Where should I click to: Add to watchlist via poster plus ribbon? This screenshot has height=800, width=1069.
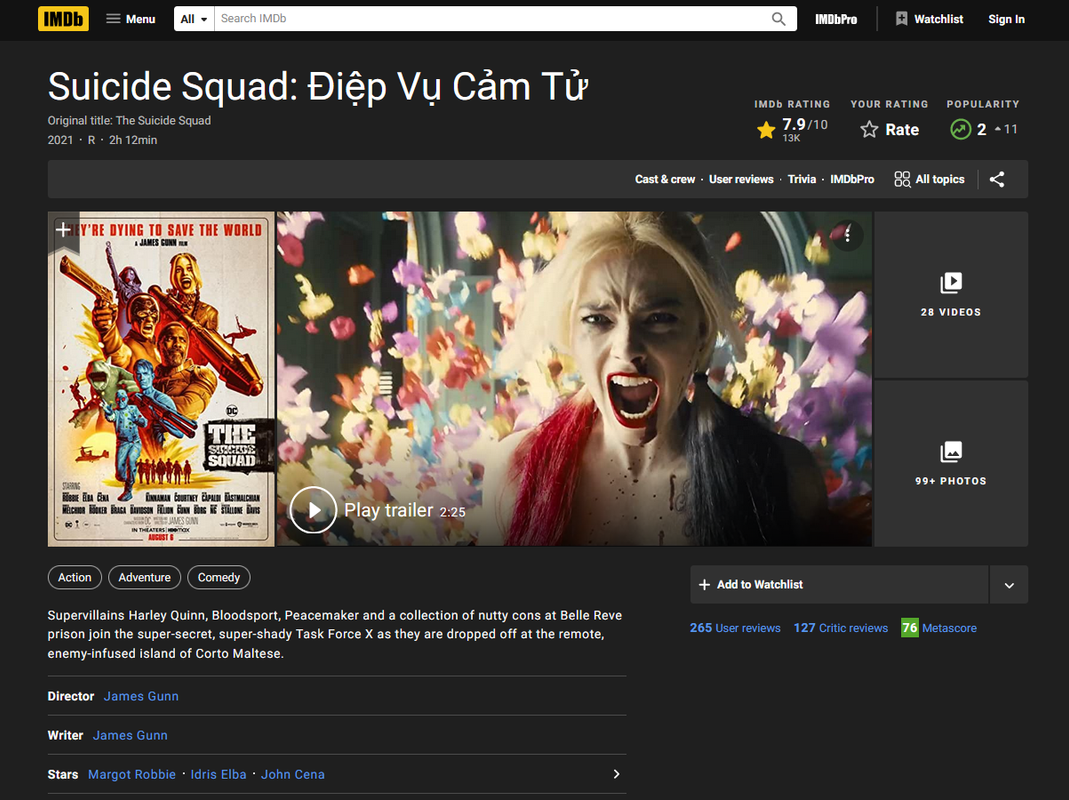[63, 231]
